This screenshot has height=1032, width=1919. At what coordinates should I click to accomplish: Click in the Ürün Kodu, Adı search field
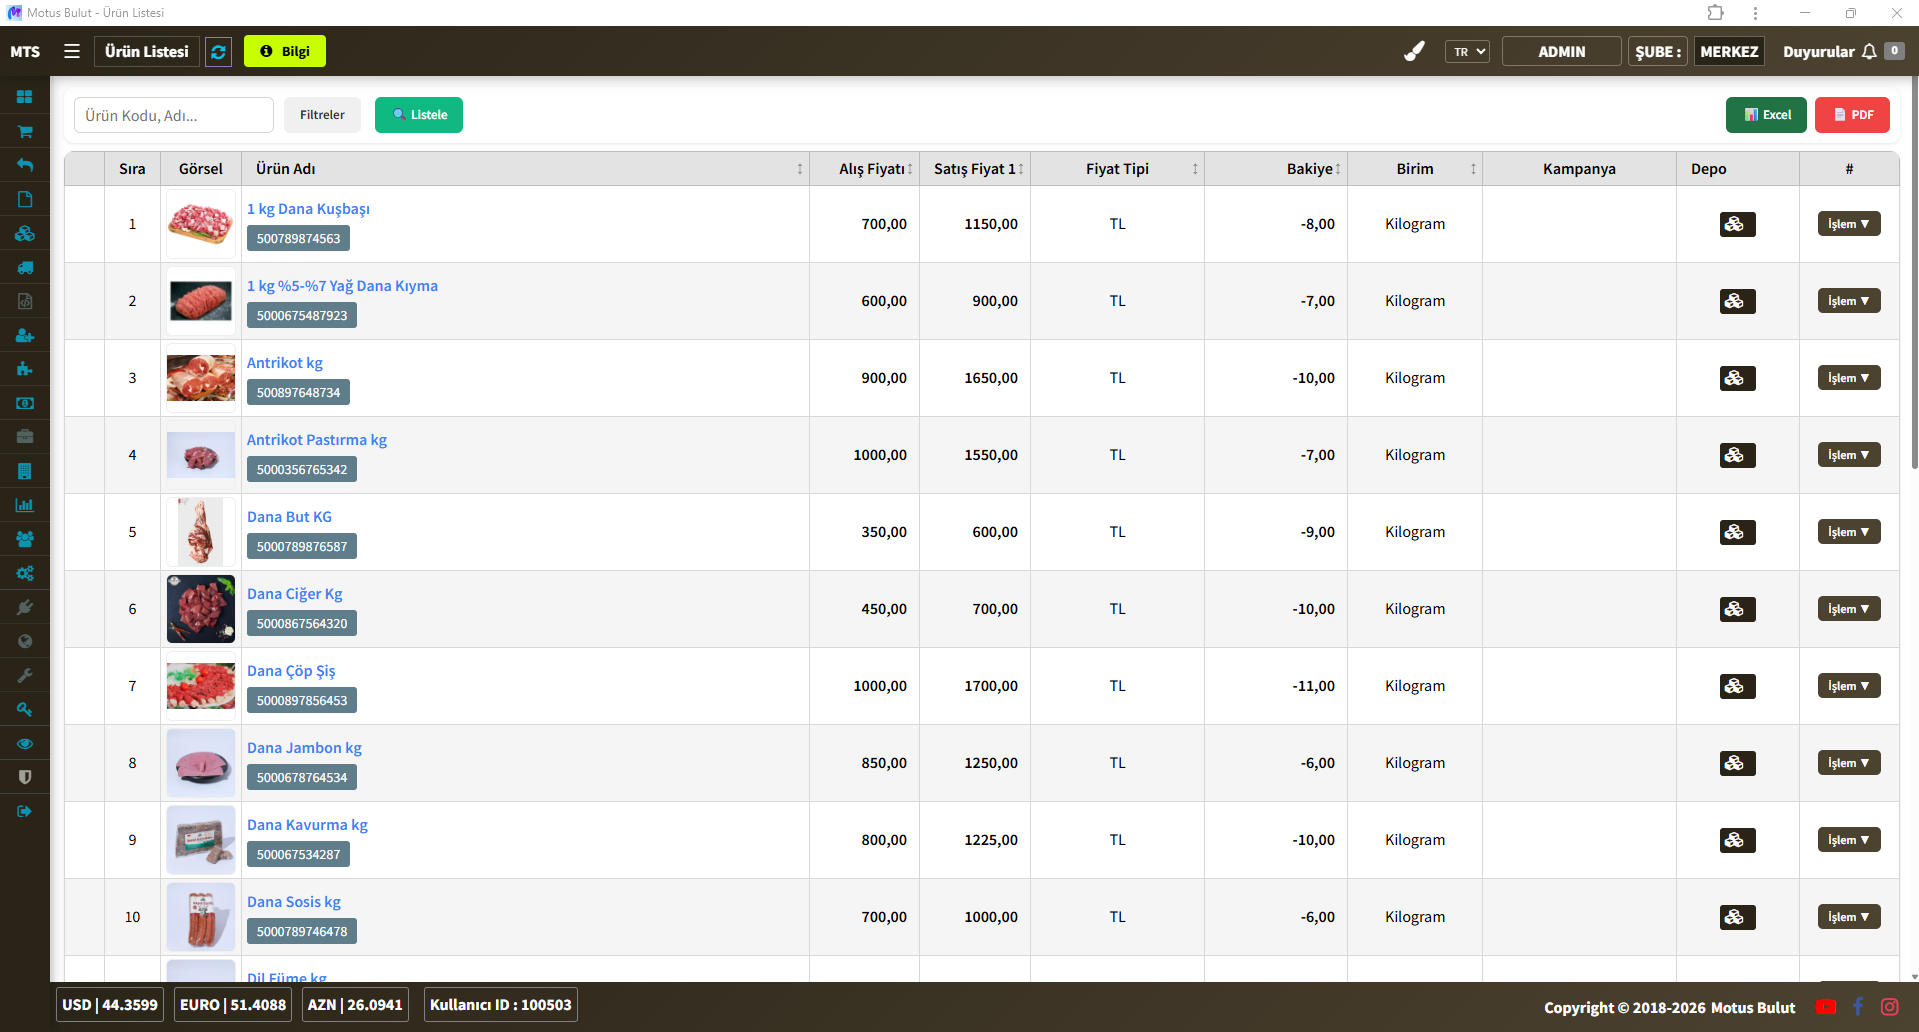point(173,115)
